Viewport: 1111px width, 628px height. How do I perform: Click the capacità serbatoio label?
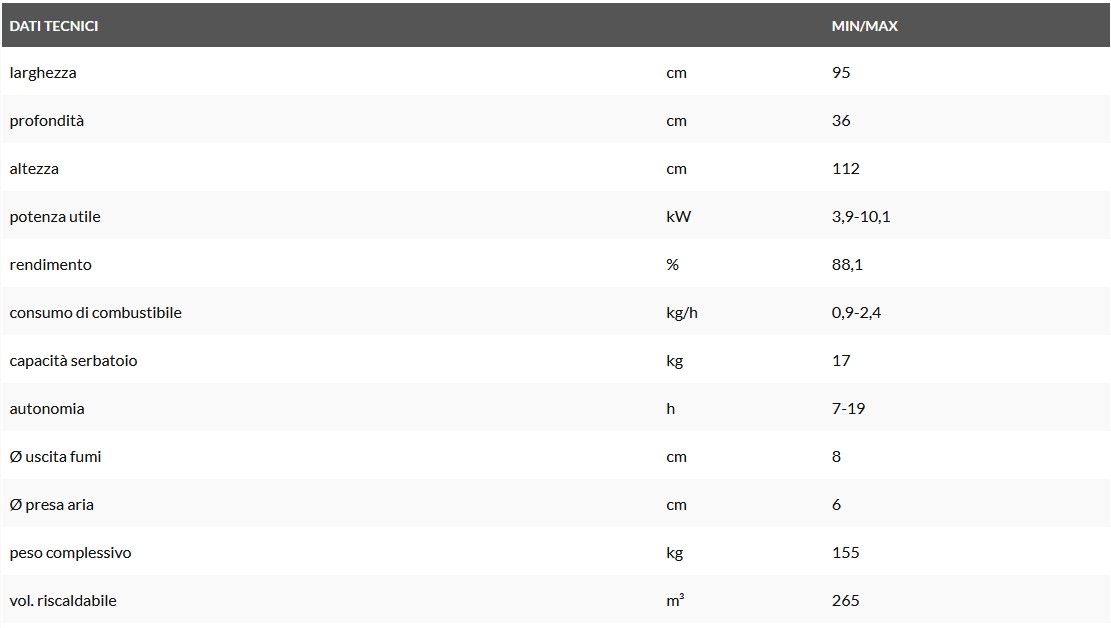tap(74, 361)
